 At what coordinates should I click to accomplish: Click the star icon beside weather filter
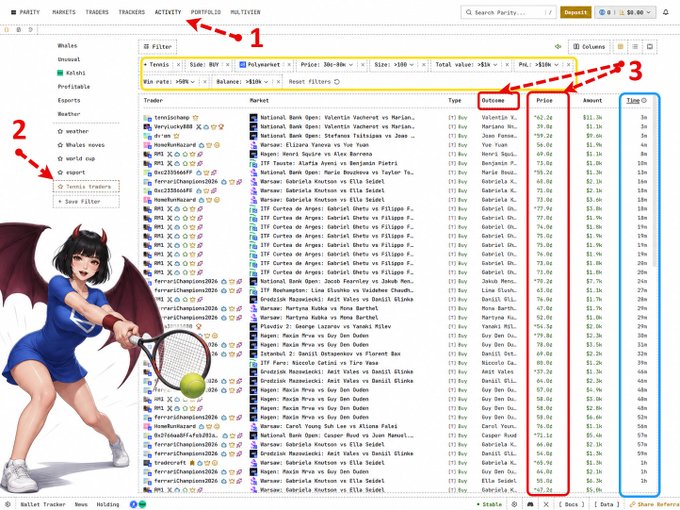[60, 131]
